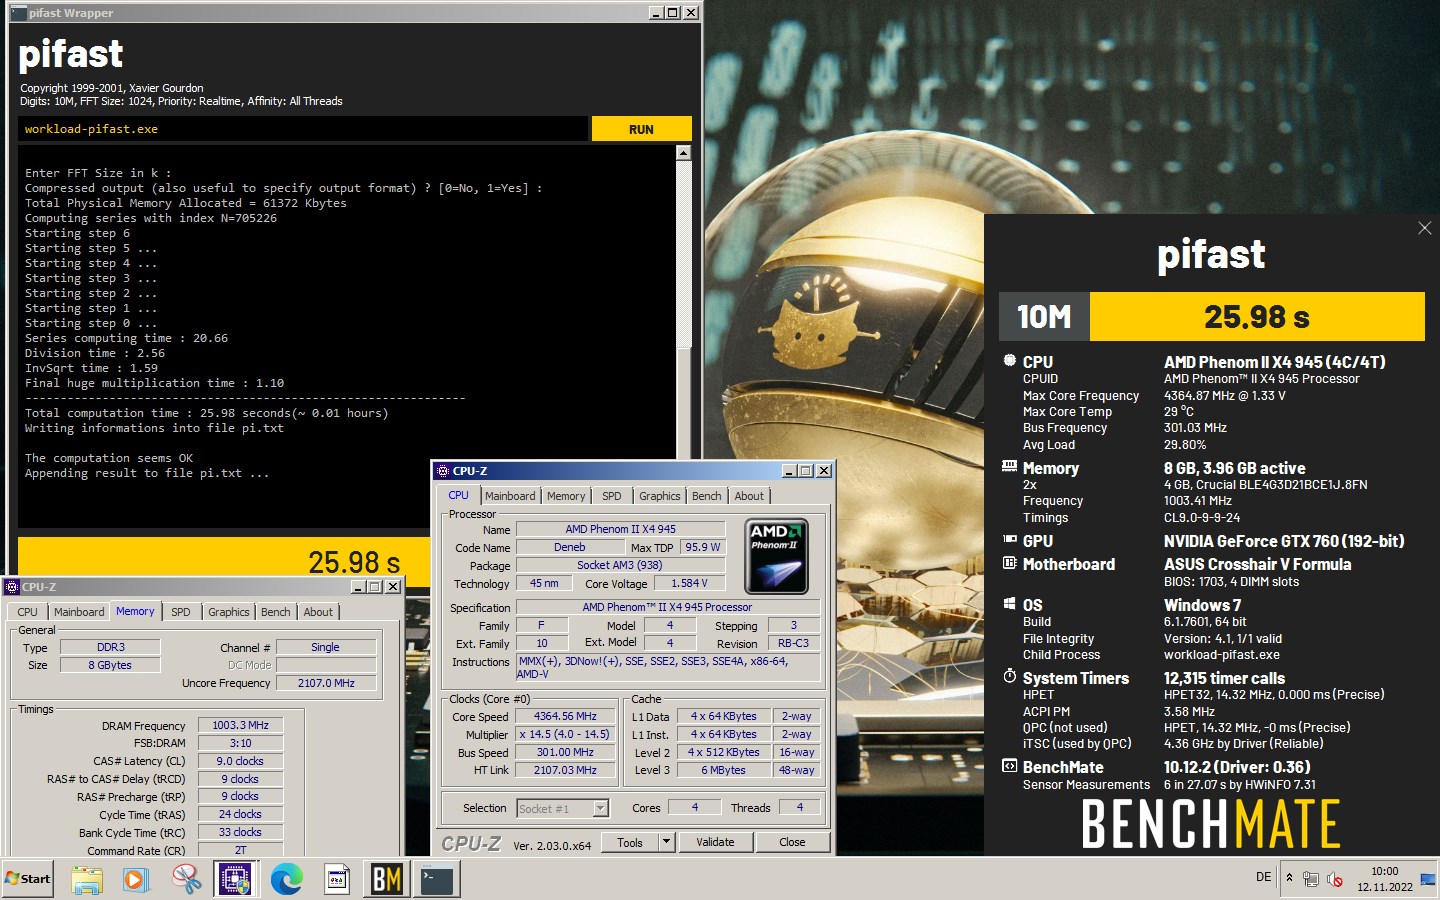Click the BenchMate section icon
This screenshot has width=1440, height=900.
[x=1009, y=766]
